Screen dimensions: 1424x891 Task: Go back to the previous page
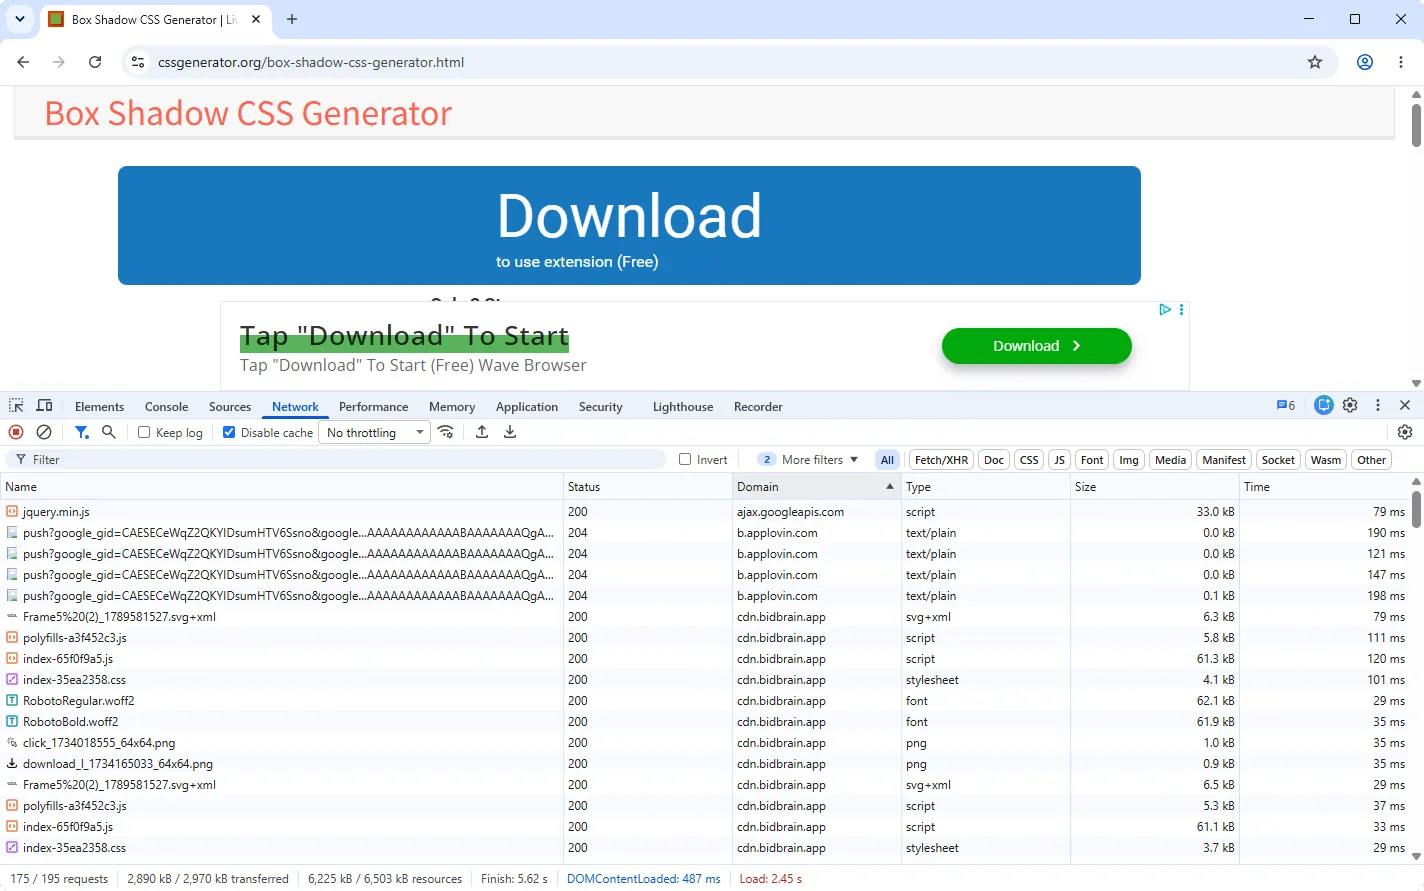23,62
